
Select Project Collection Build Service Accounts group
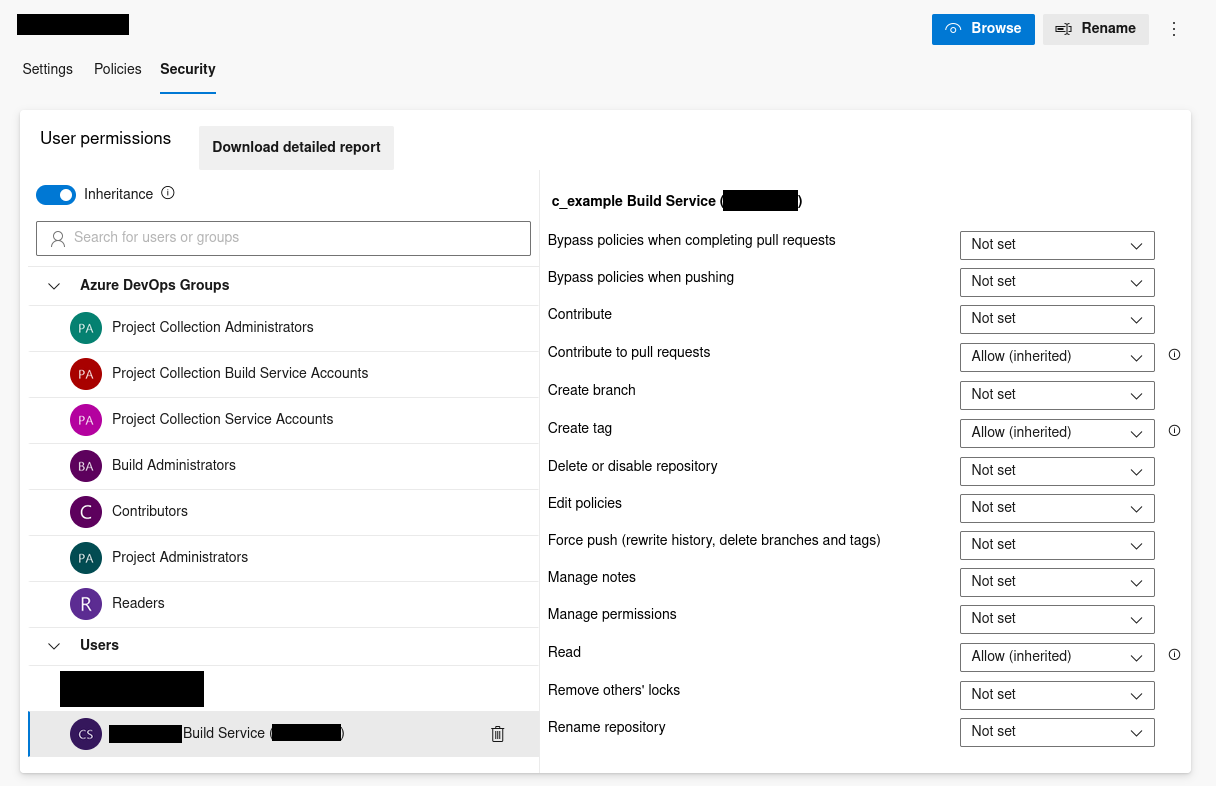tap(240, 374)
